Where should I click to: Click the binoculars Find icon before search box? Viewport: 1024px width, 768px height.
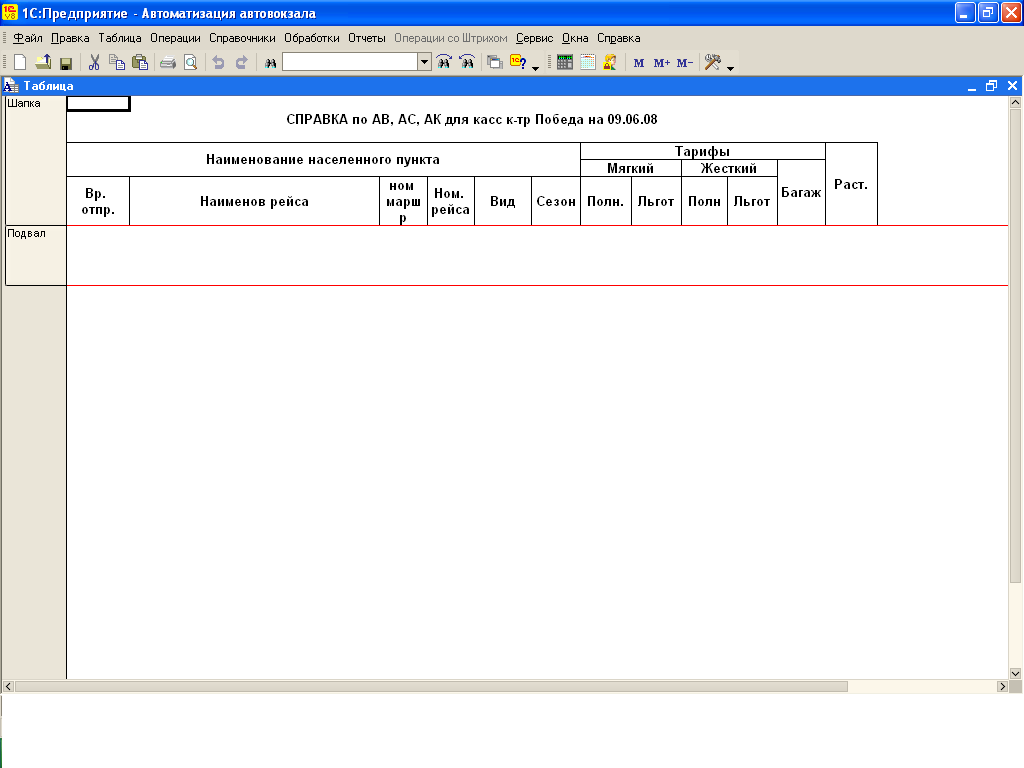coord(270,63)
